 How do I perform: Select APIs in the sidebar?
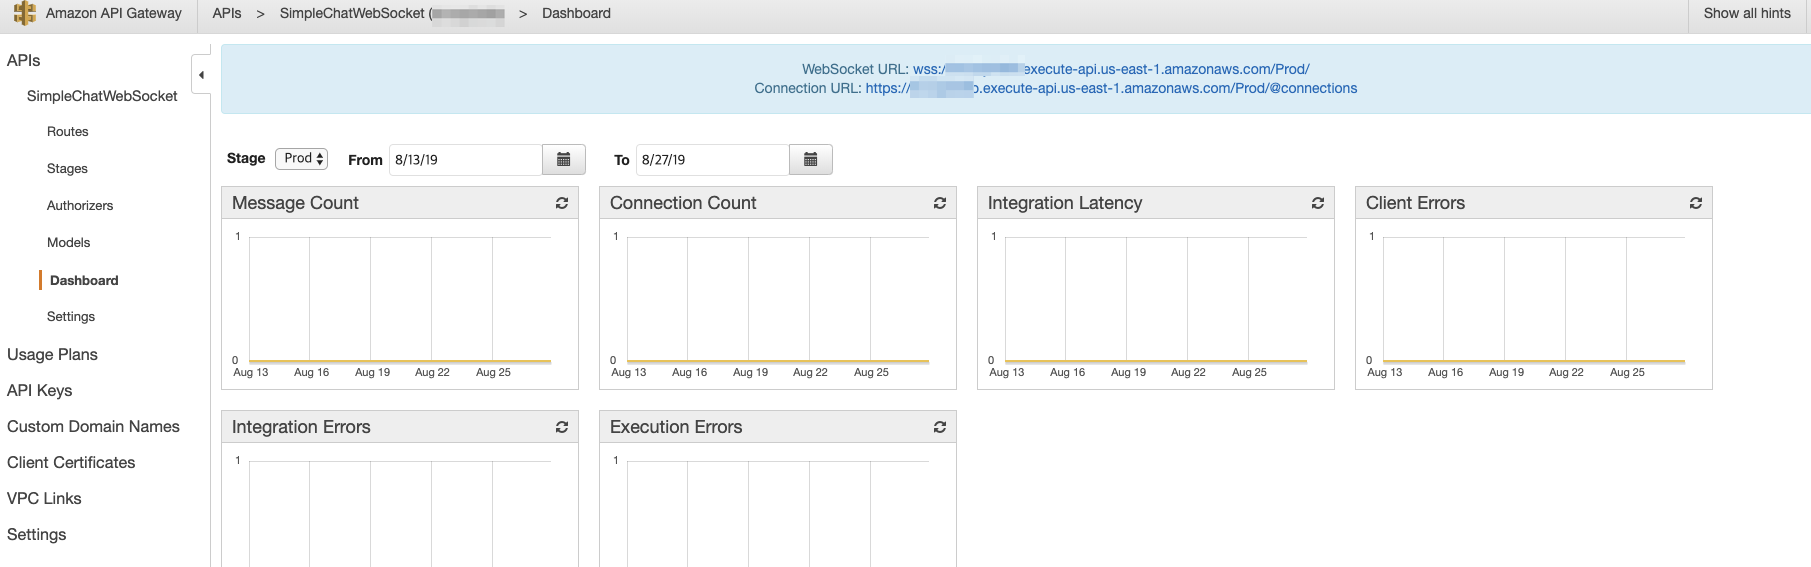click(x=24, y=60)
